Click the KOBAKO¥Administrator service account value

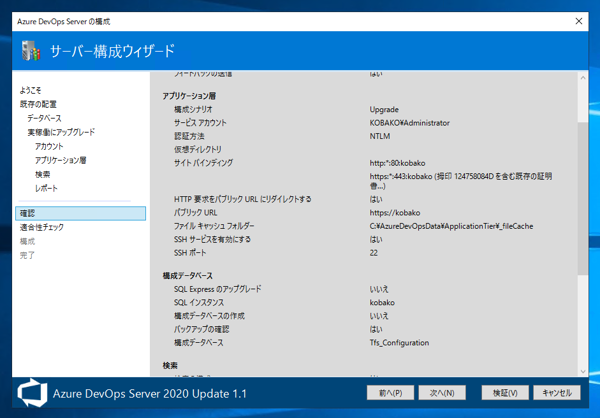coord(409,123)
